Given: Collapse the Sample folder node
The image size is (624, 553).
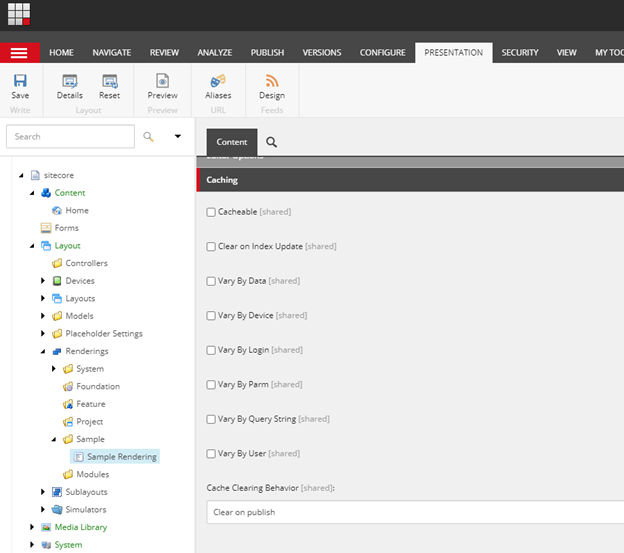Looking at the screenshot, I should [54, 439].
